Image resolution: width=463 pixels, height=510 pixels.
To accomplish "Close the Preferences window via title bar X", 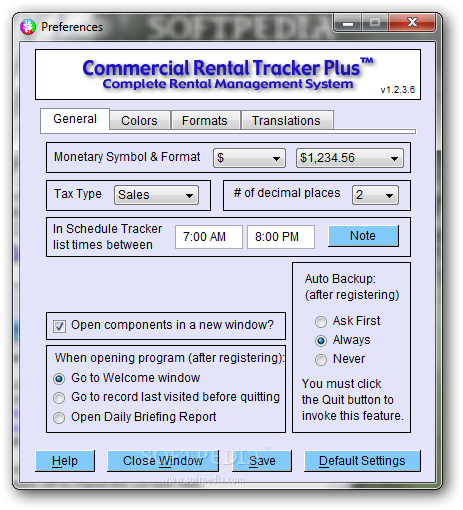I will (412, 23).
